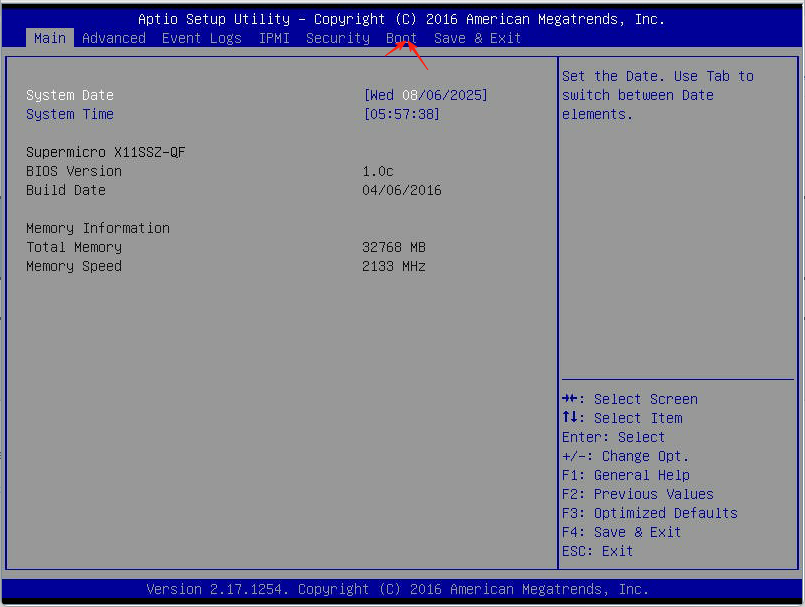Click F3: Optimized Defaults hint

coord(650,513)
